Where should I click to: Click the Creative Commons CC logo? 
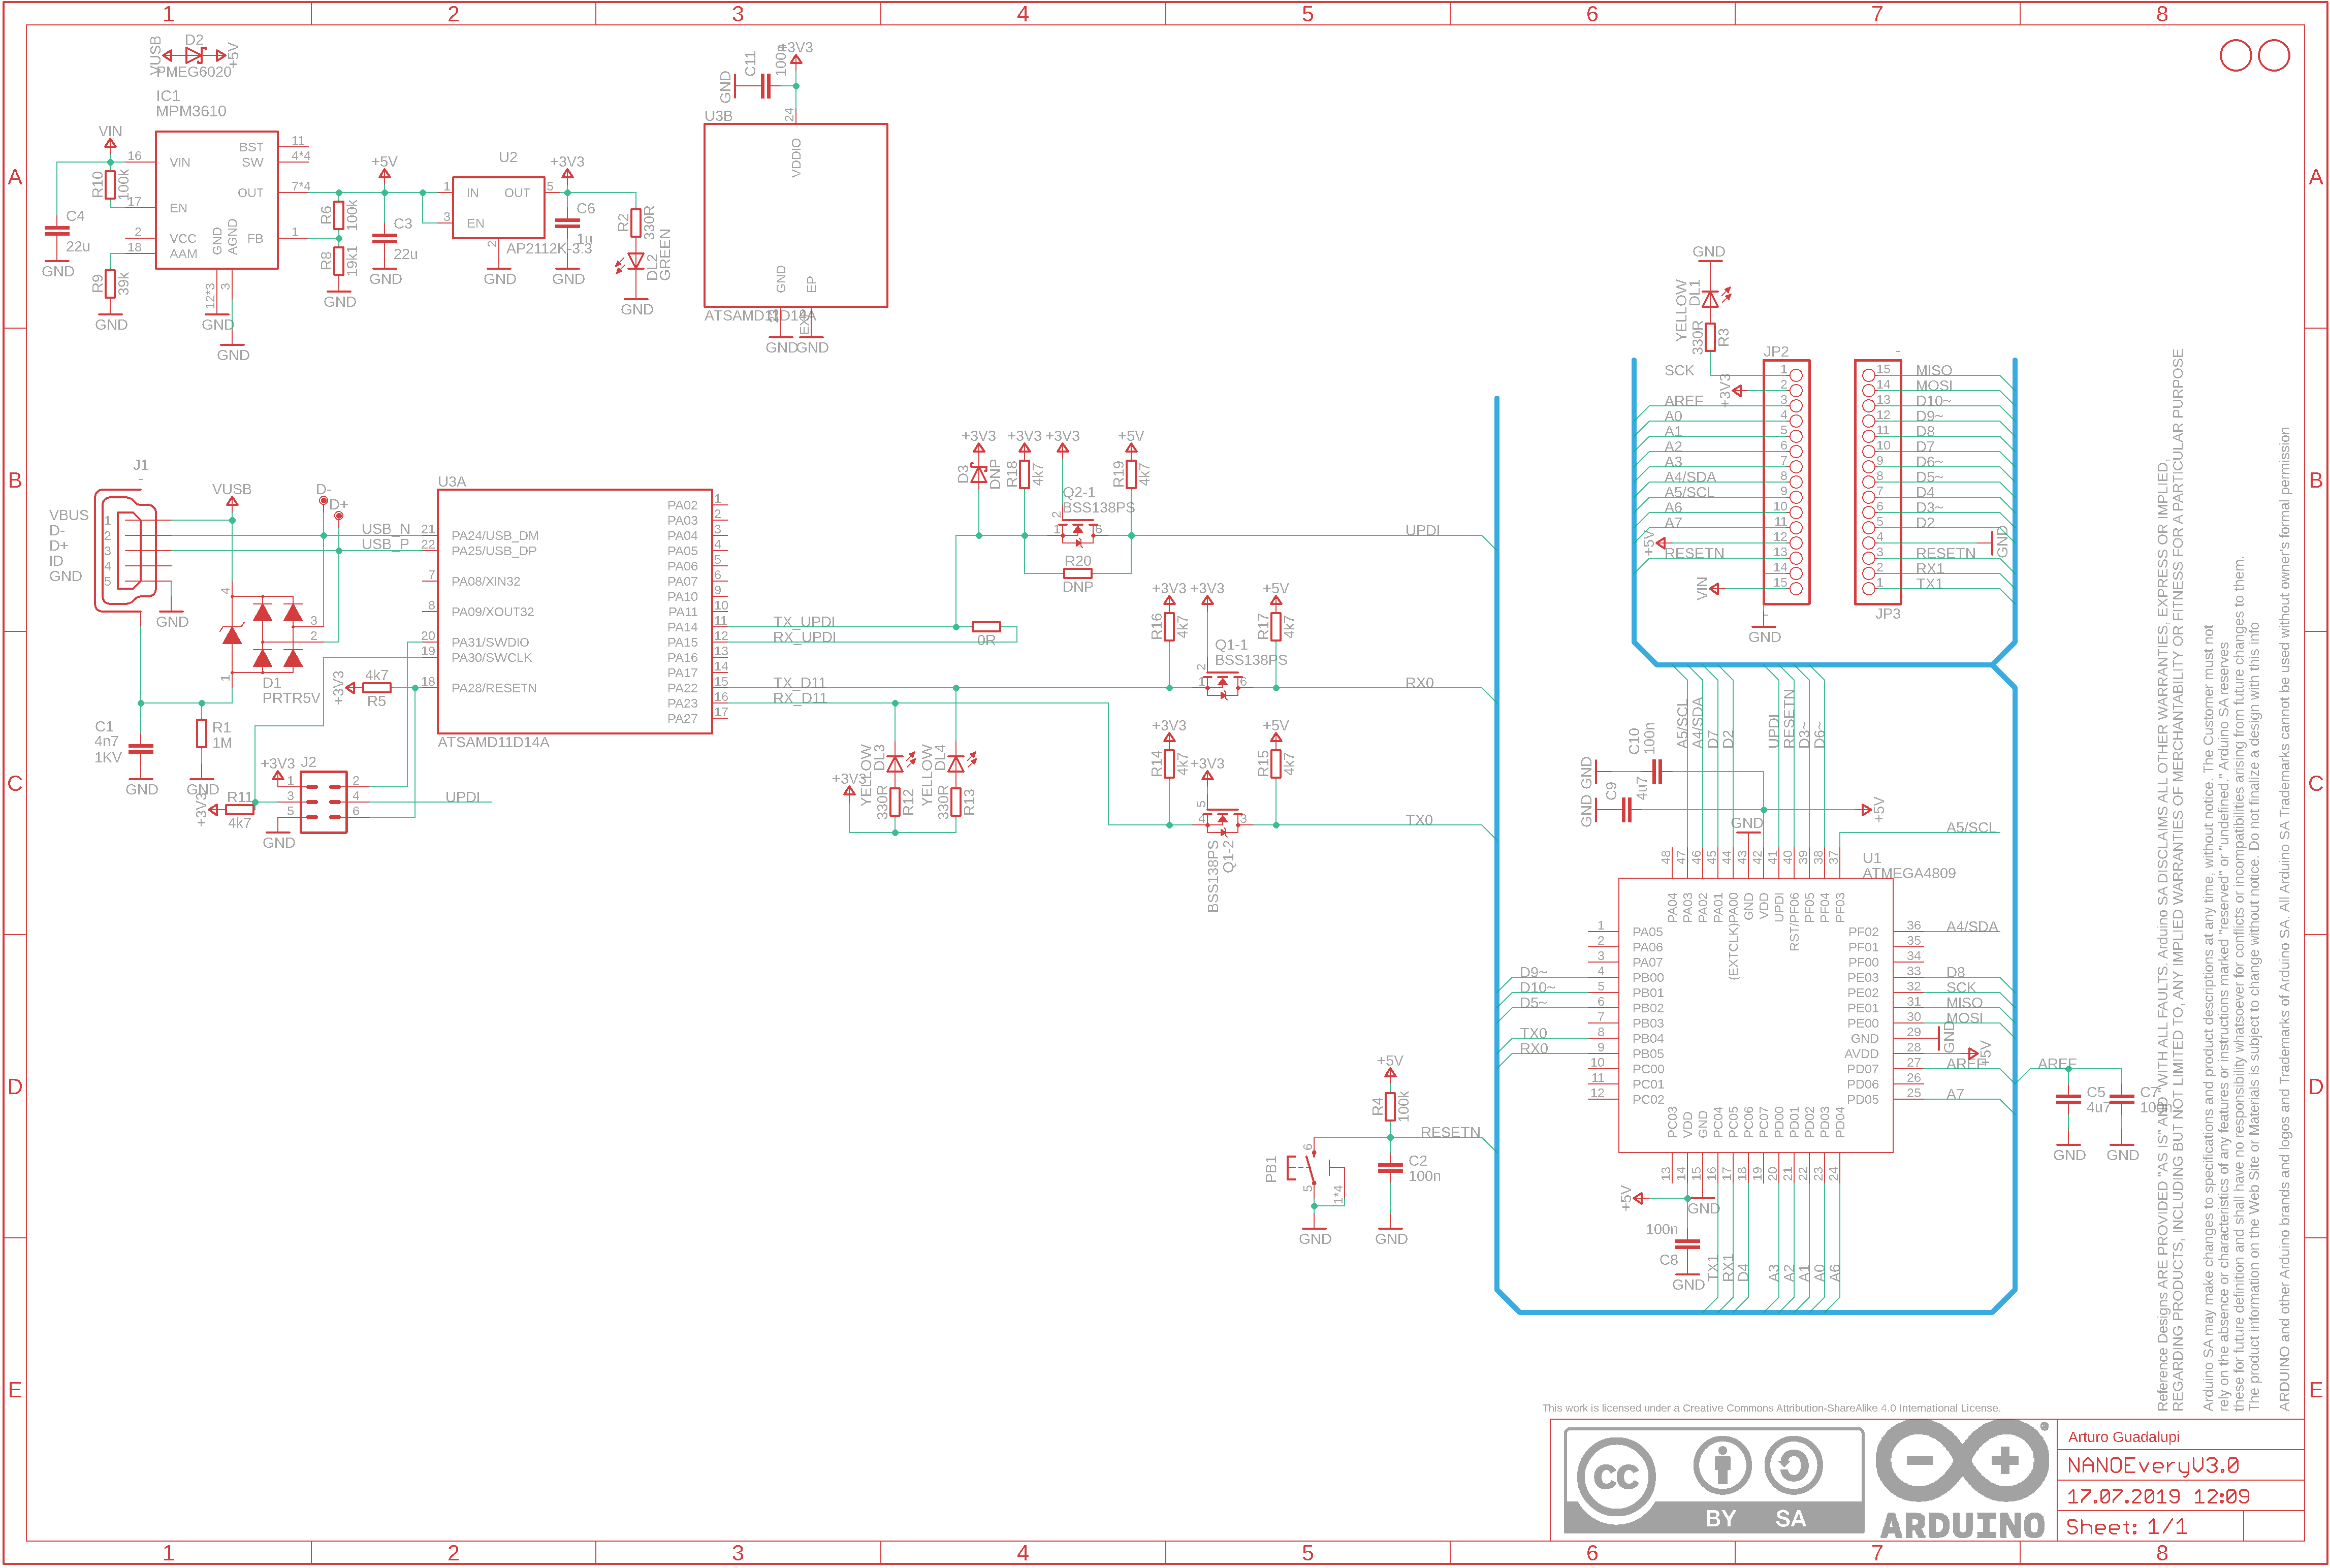pos(1615,1477)
